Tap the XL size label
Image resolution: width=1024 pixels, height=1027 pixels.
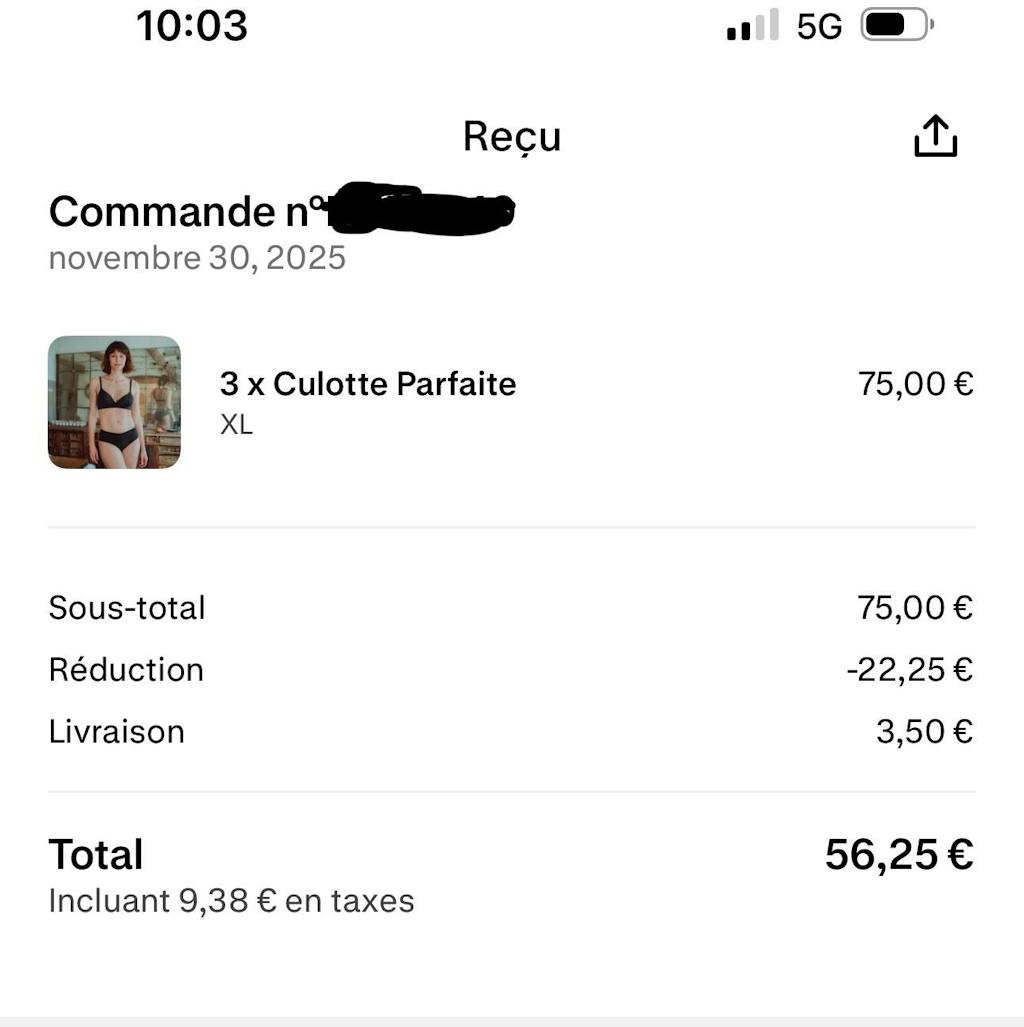[x=236, y=424]
